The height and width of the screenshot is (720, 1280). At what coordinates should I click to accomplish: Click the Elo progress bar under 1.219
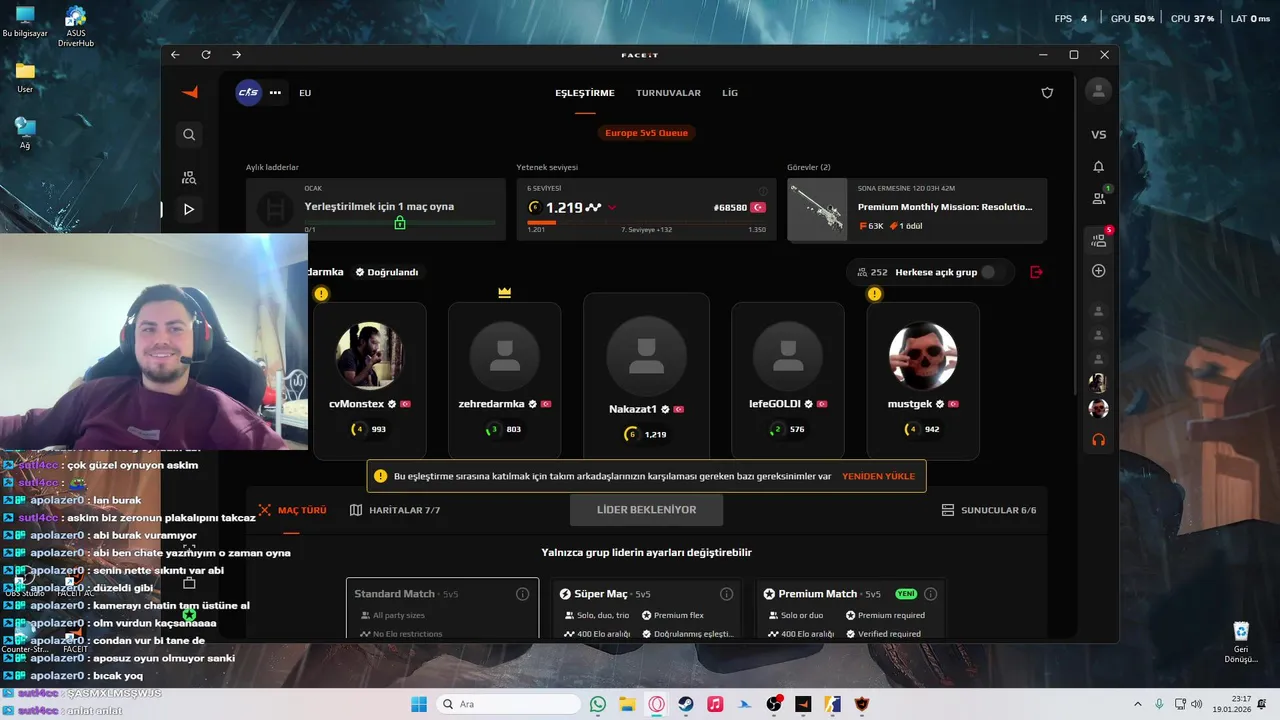click(x=646, y=222)
